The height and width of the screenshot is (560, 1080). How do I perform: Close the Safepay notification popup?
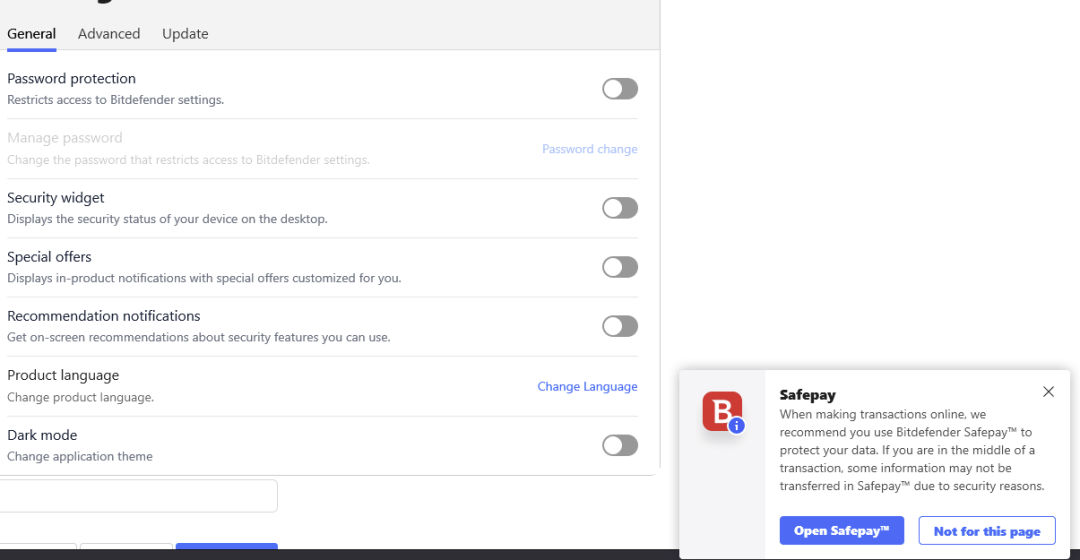(x=1048, y=392)
